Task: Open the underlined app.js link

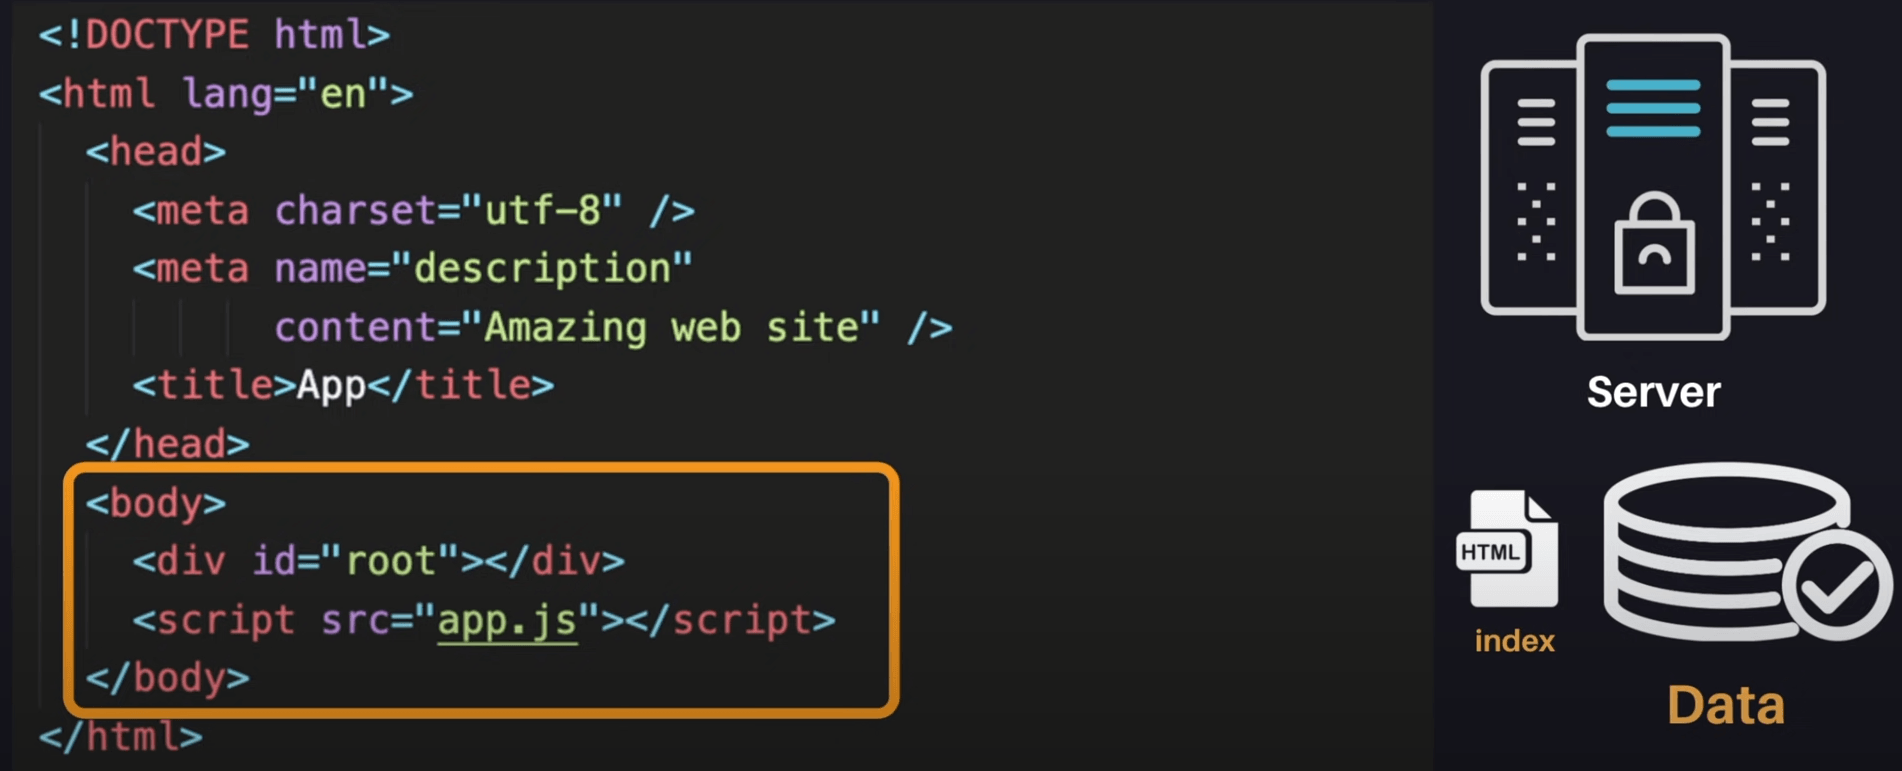Action: pyautogui.click(x=507, y=620)
